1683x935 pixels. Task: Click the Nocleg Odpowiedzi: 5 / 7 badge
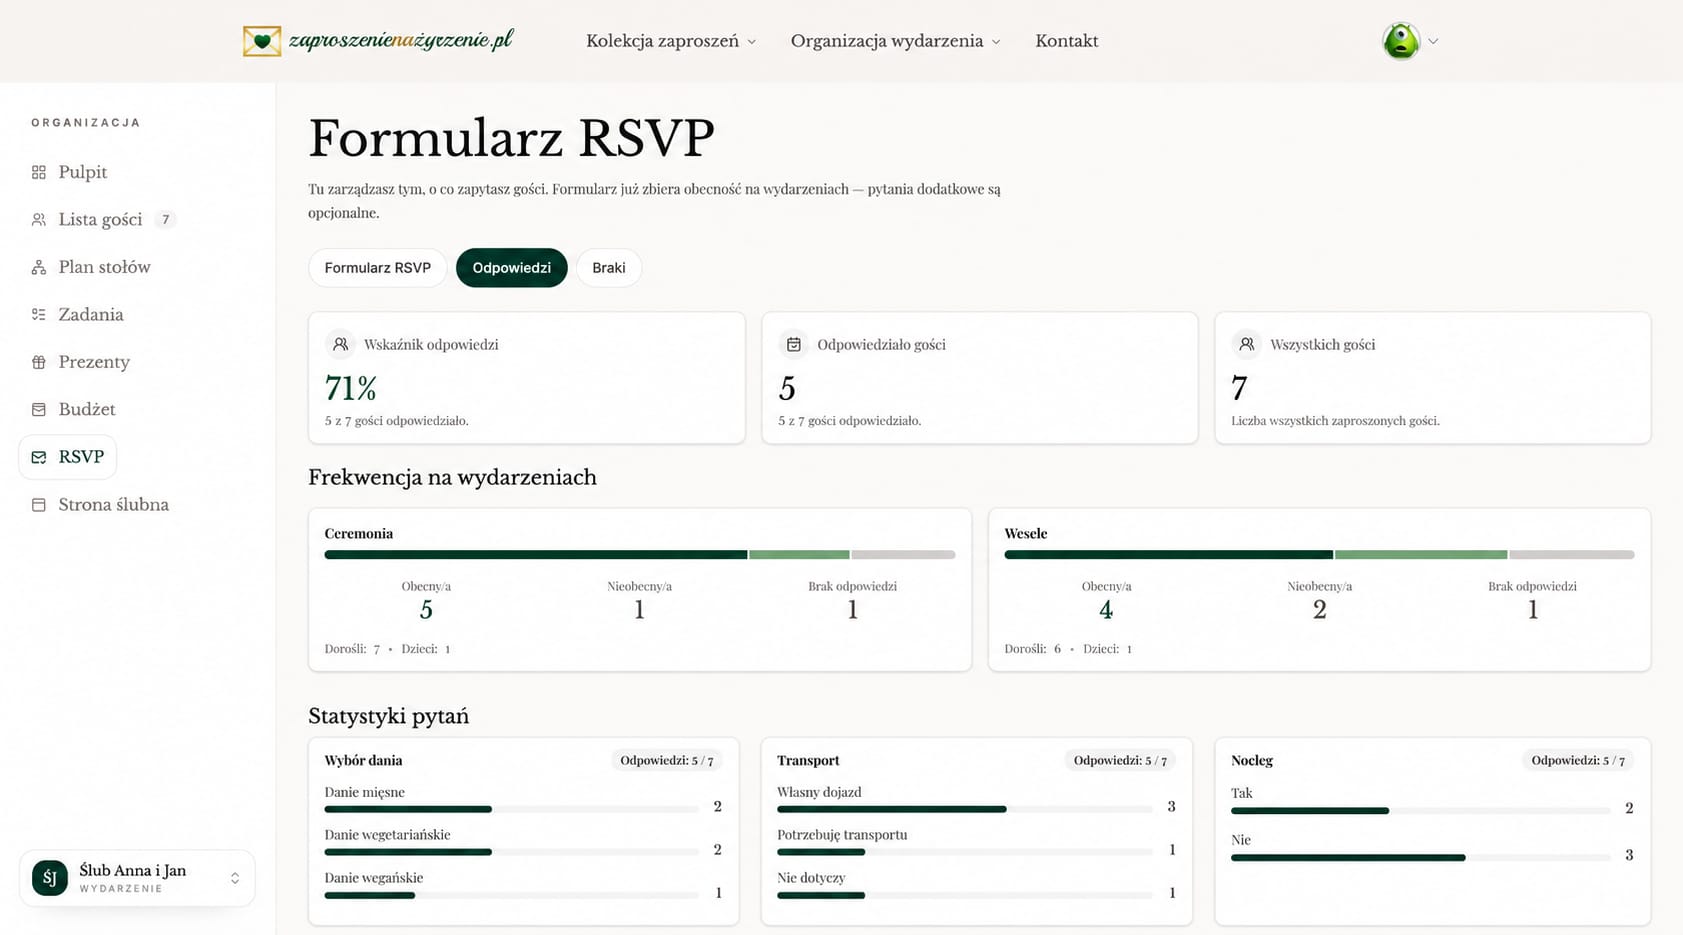pos(1578,761)
